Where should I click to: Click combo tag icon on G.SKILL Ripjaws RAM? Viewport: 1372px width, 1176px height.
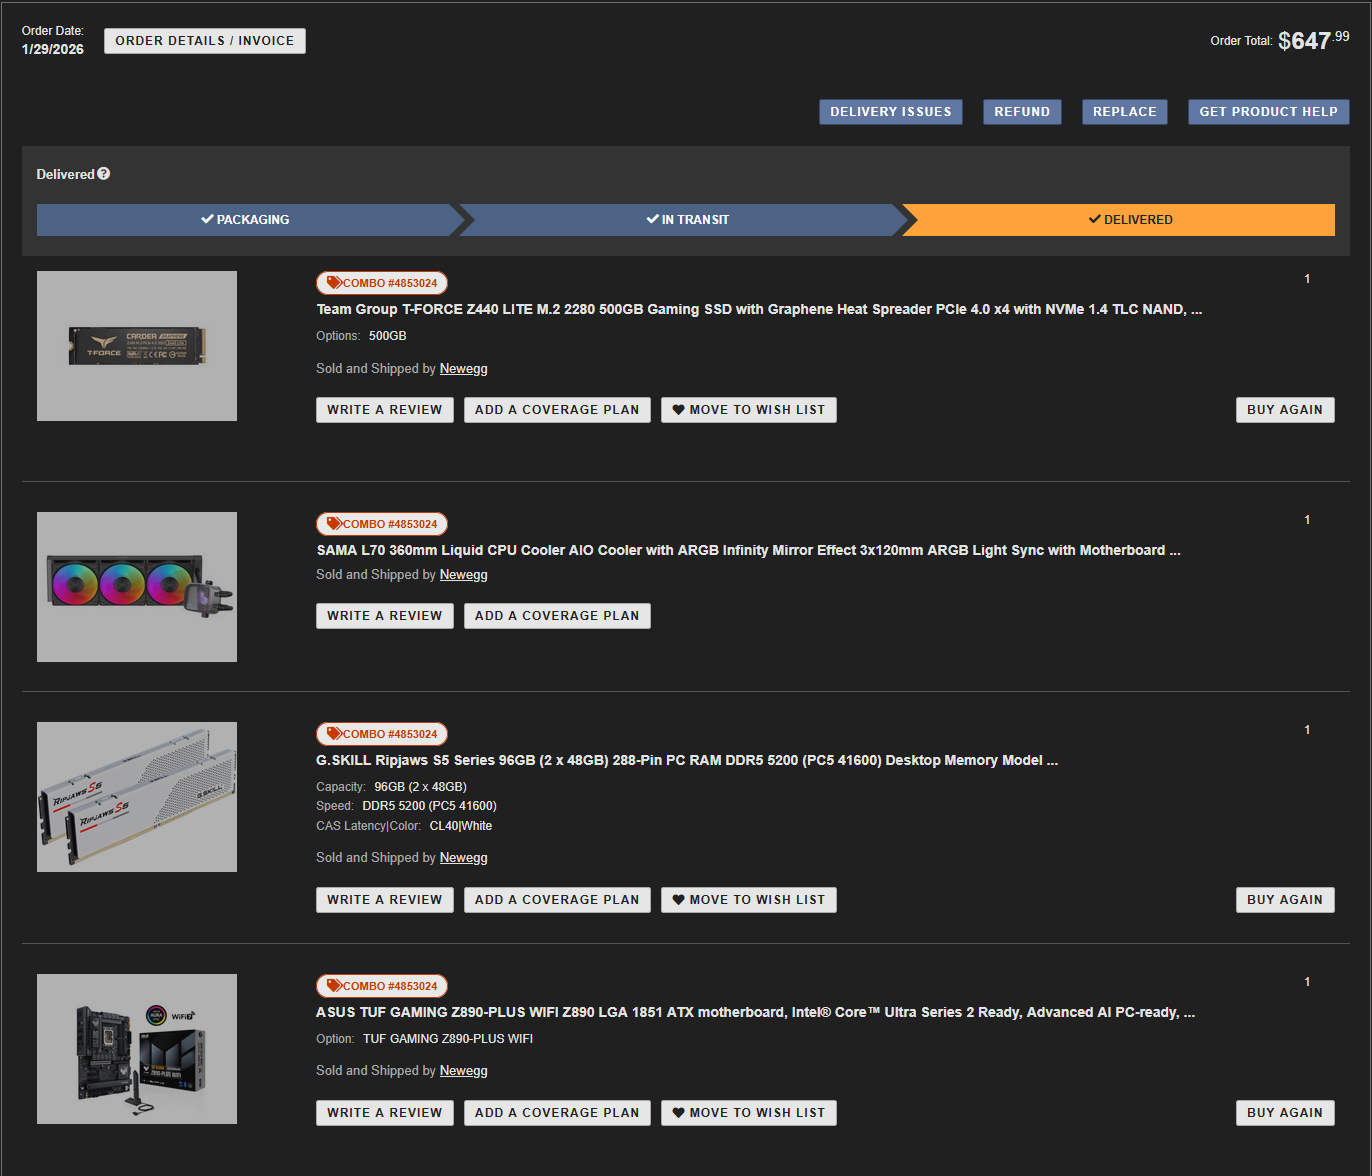coord(334,734)
